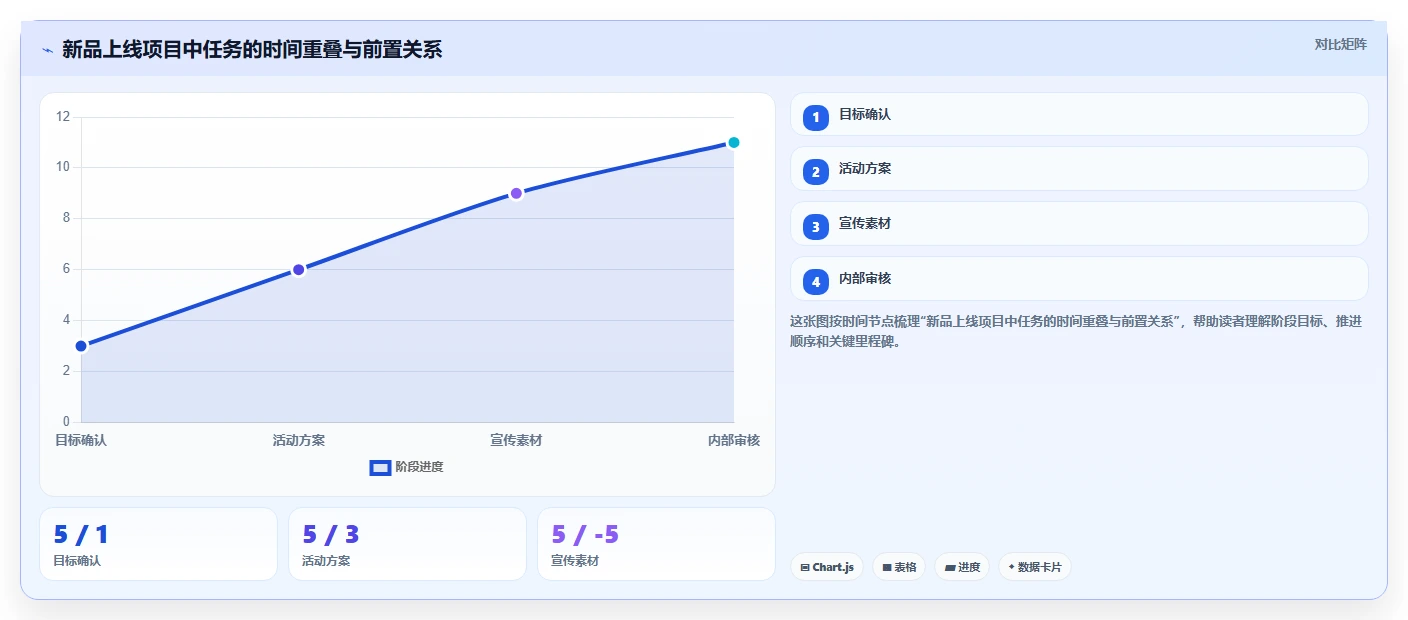The width and height of the screenshot is (1408, 620).
Task: Select the 宣传素材 step row
Action: click(1079, 224)
